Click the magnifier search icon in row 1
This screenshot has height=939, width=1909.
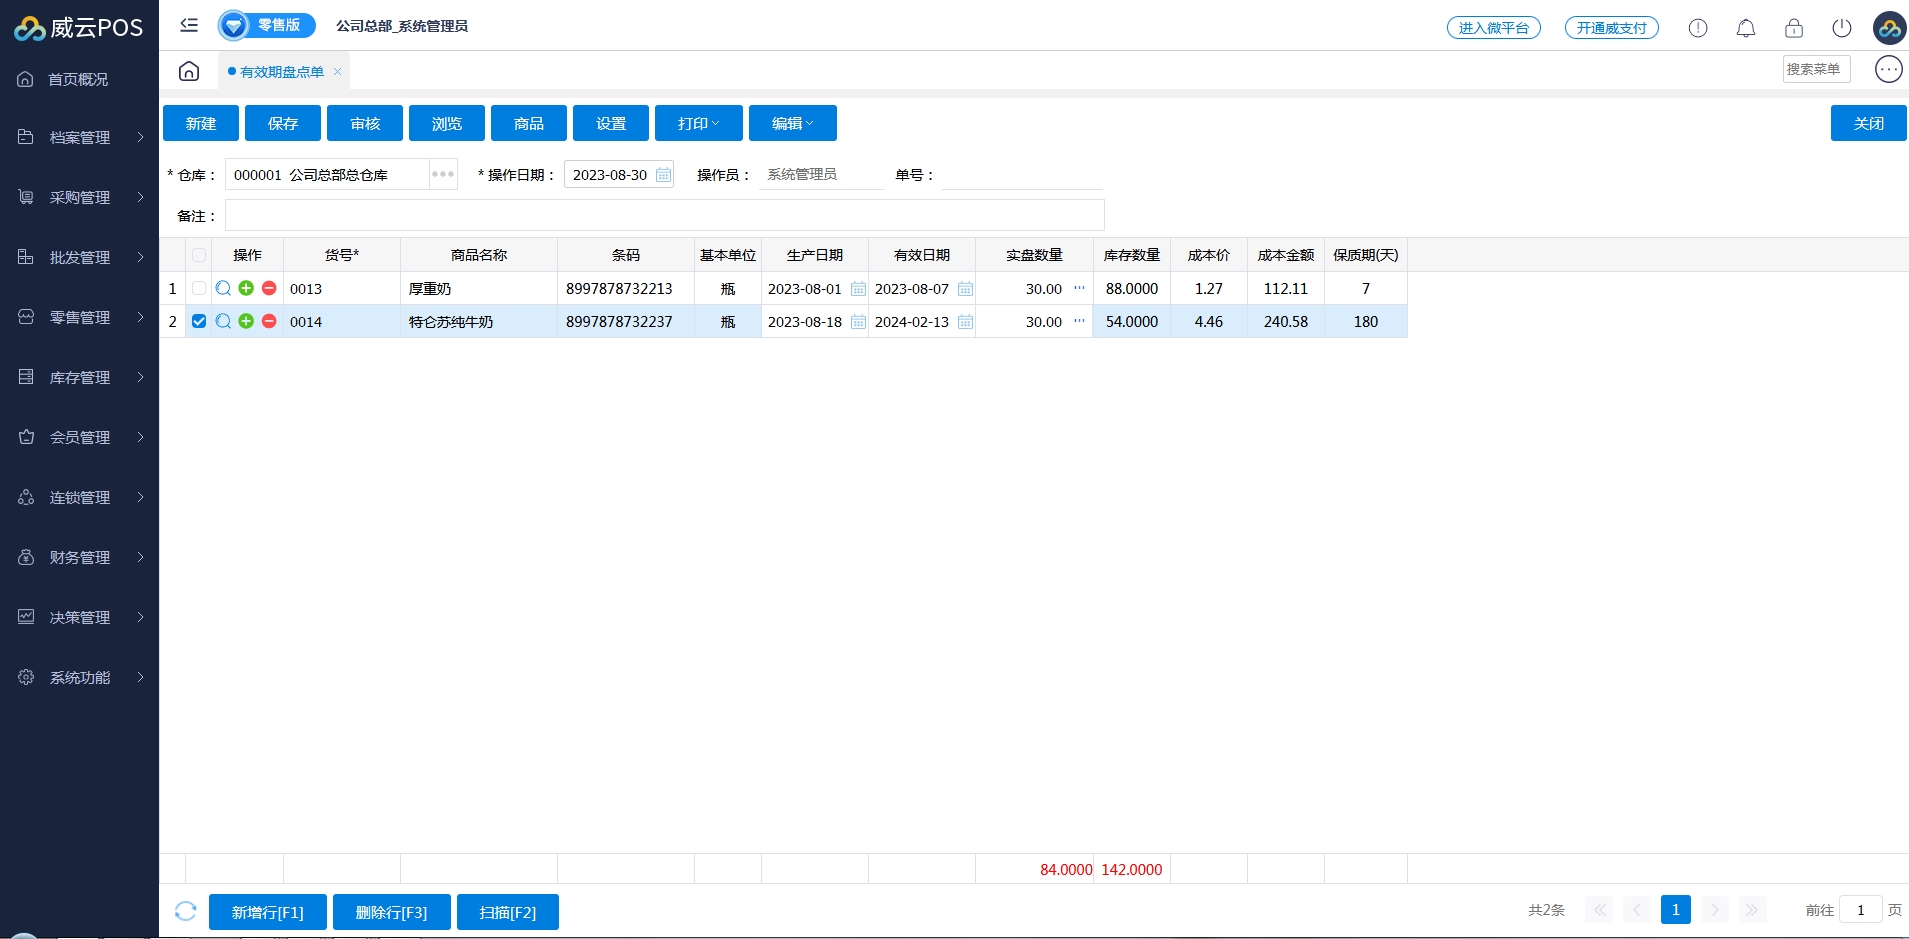pyautogui.click(x=223, y=288)
